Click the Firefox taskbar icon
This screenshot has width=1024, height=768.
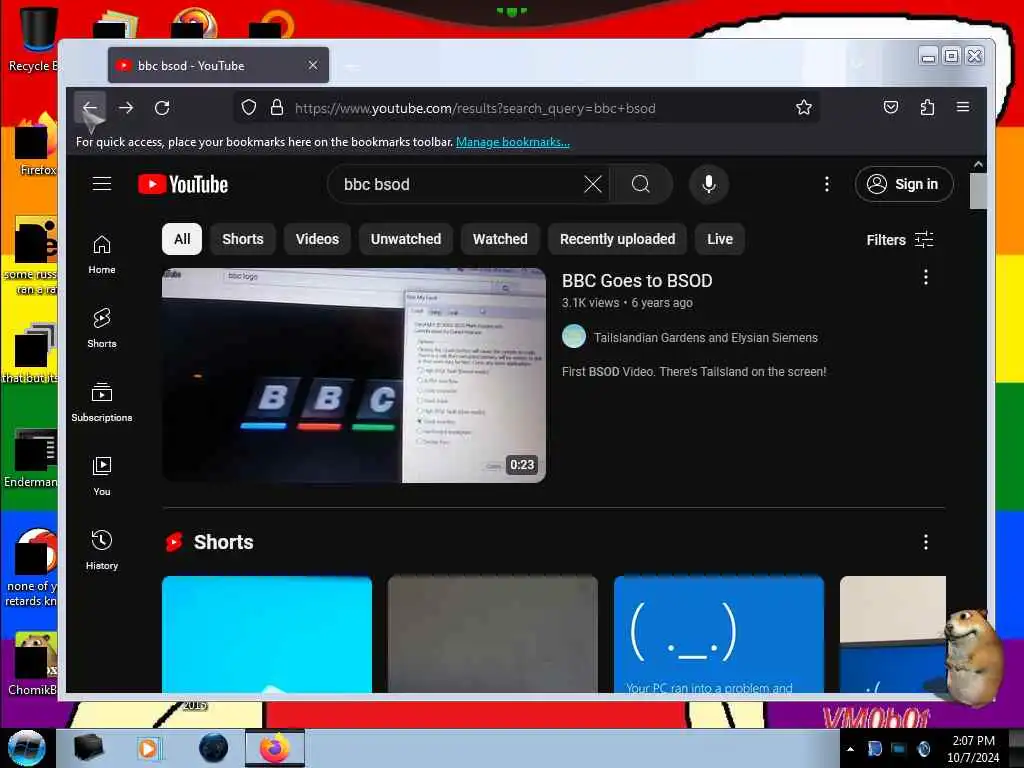point(275,748)
